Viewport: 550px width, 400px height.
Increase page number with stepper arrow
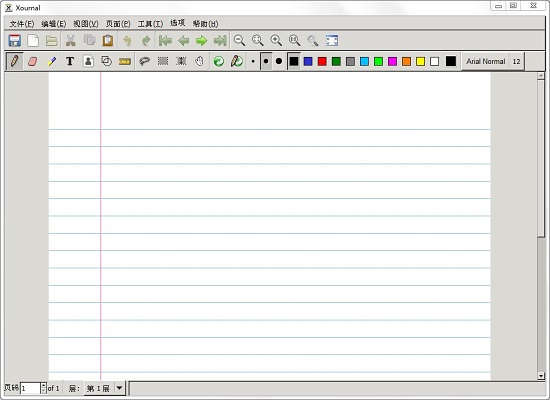43,385
